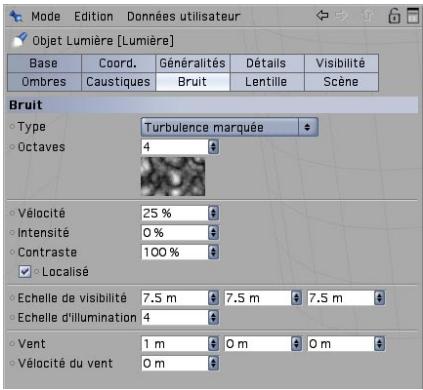Click the Intensité 0 % field
The width and height of the screenshot is (423, 390).
(x=175, y=233)
